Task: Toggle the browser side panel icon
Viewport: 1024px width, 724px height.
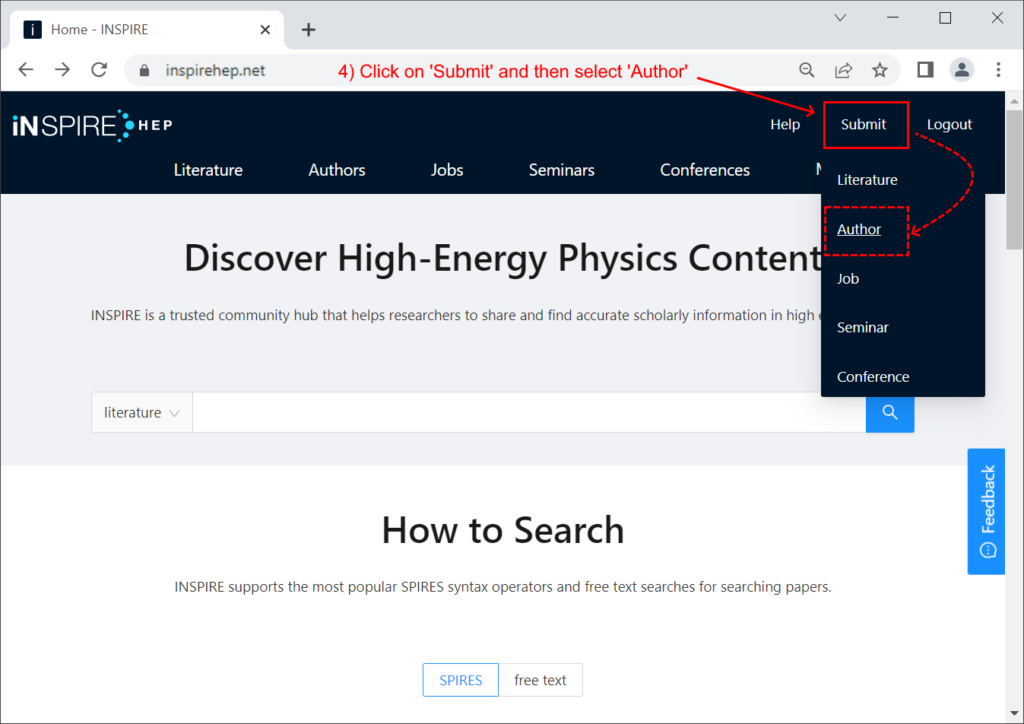Action: click(x=924, y=70)
